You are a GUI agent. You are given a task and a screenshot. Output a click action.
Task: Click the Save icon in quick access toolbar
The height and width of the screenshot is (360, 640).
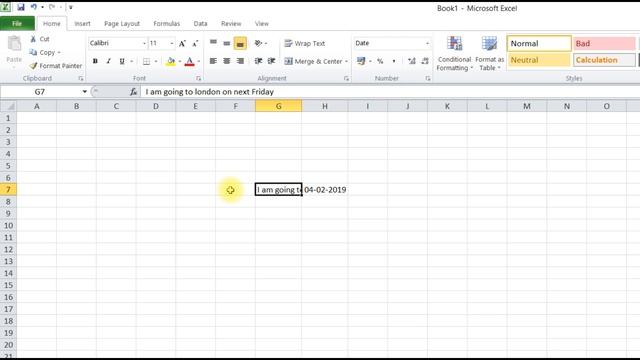point(21,7)
